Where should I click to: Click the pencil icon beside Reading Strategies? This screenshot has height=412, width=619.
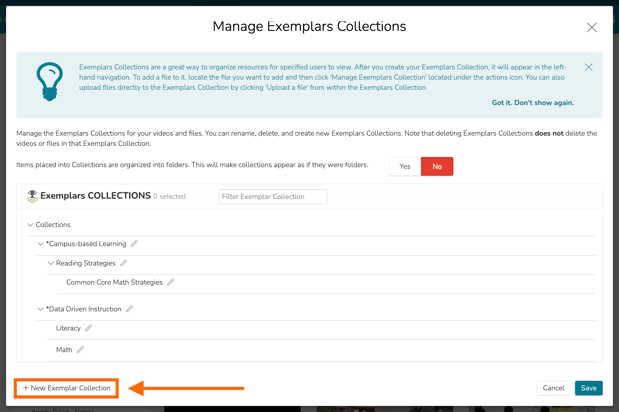124,263
